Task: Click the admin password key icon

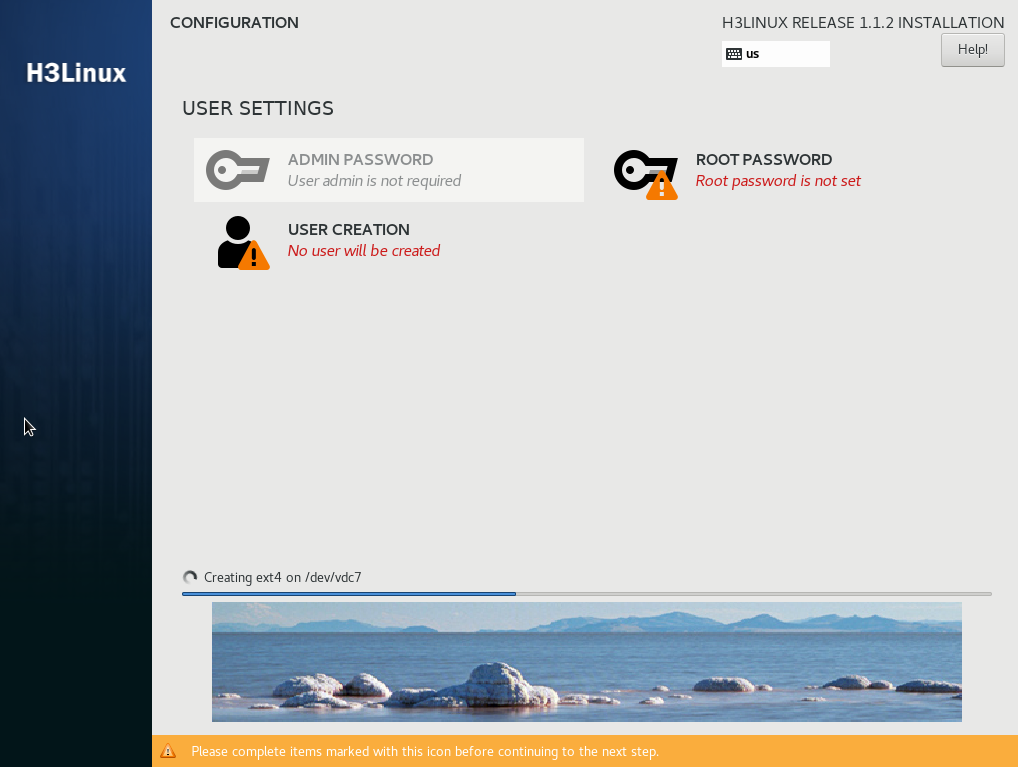Action: click(x=238, y=170)
